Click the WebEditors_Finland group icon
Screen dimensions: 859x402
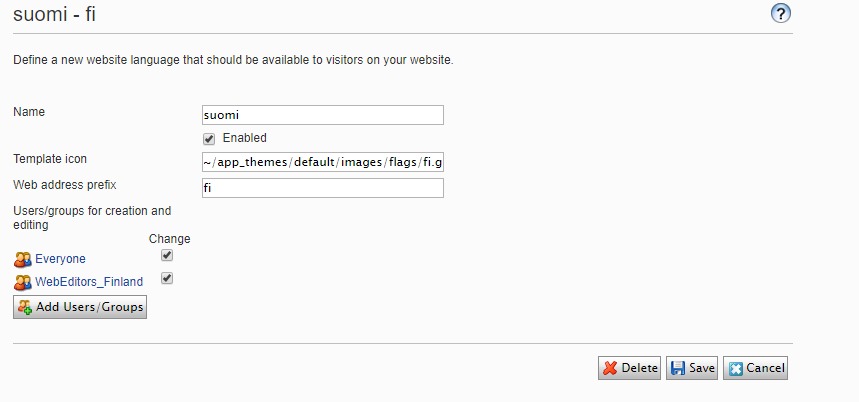[23, 282]
